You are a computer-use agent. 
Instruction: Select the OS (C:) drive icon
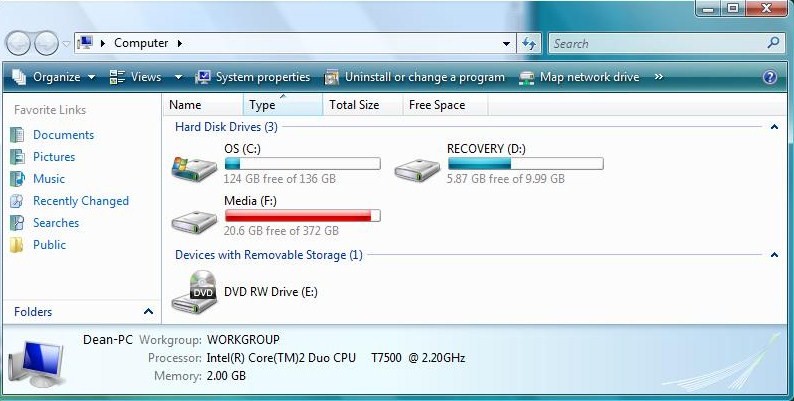tap(194, 169)
